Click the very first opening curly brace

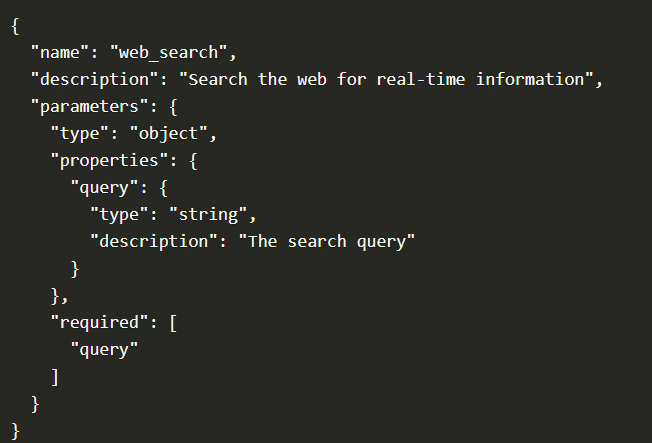(x=16, y=24)
